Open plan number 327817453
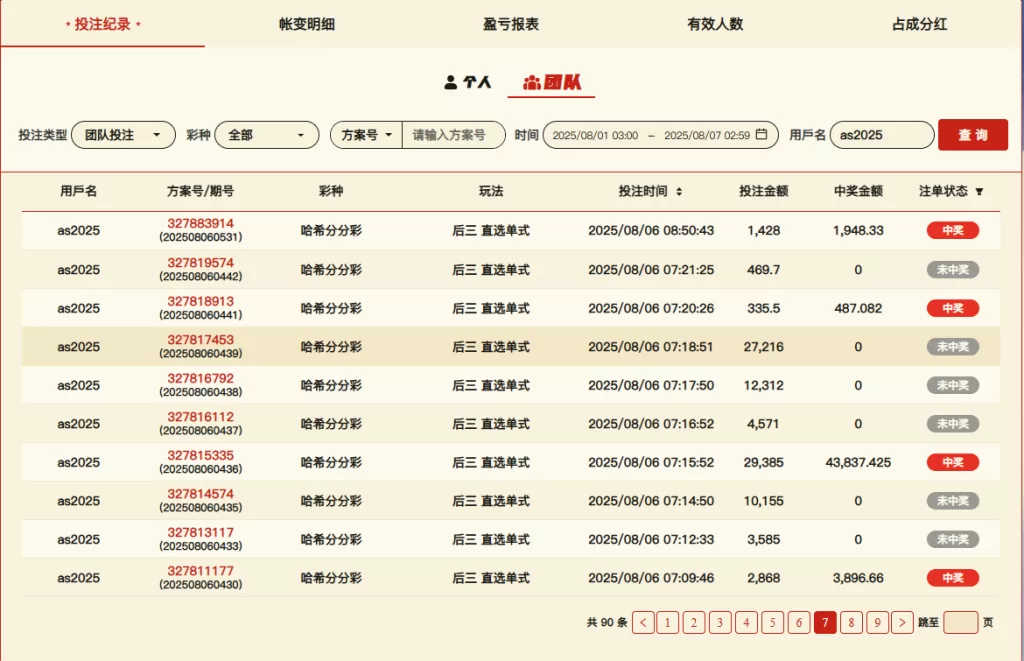 200,340
